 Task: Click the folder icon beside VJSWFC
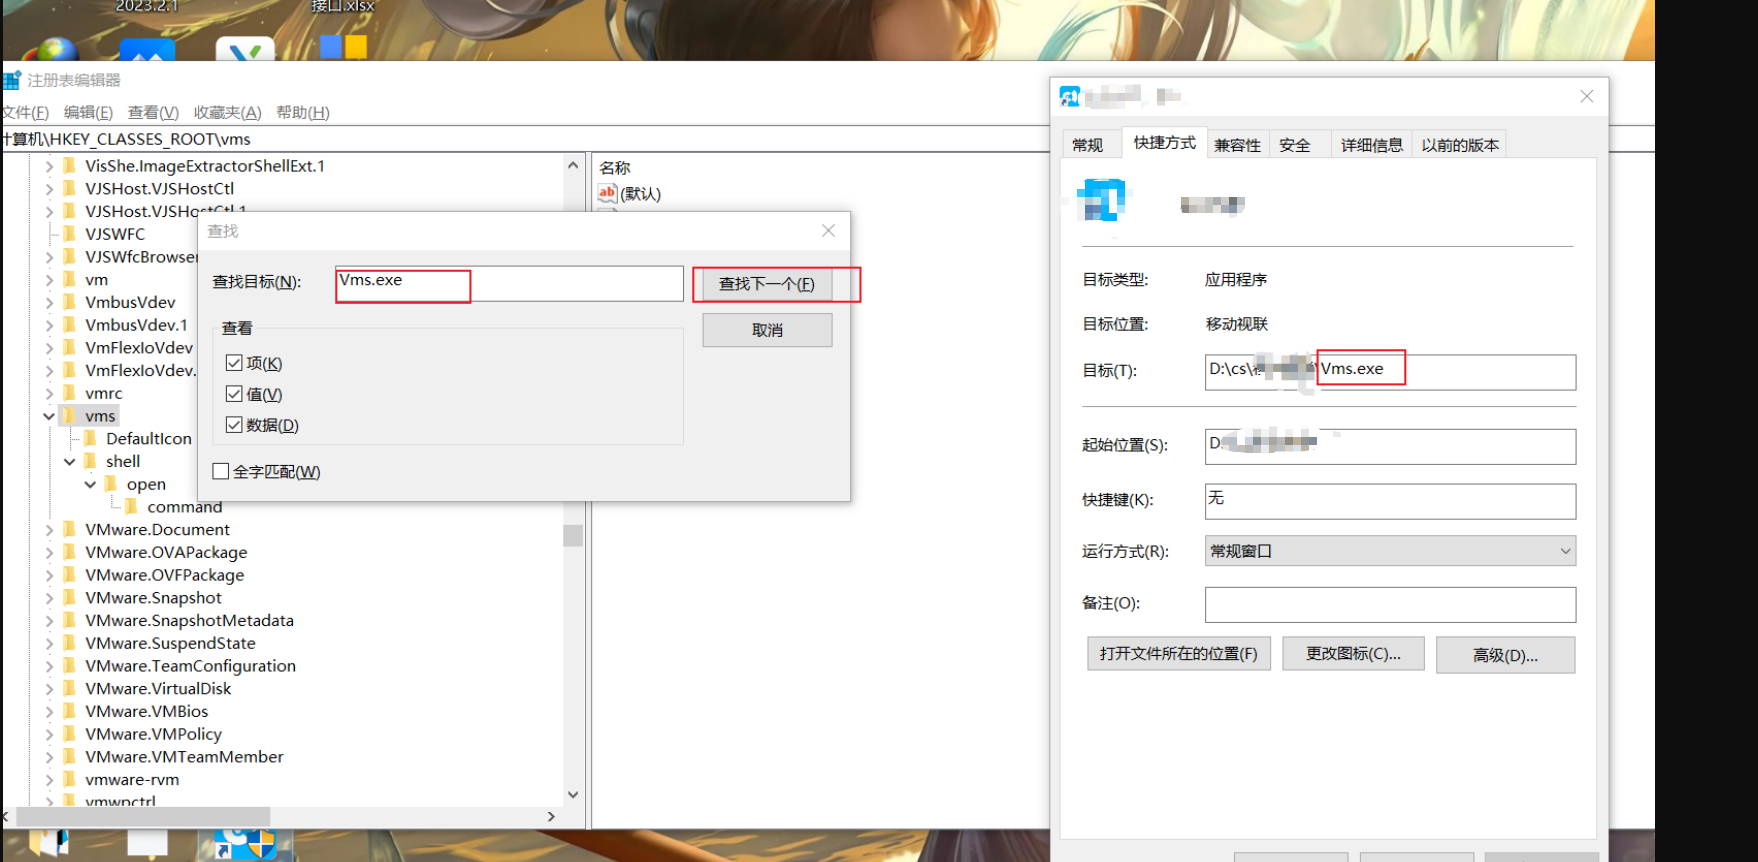coord(69,234)
